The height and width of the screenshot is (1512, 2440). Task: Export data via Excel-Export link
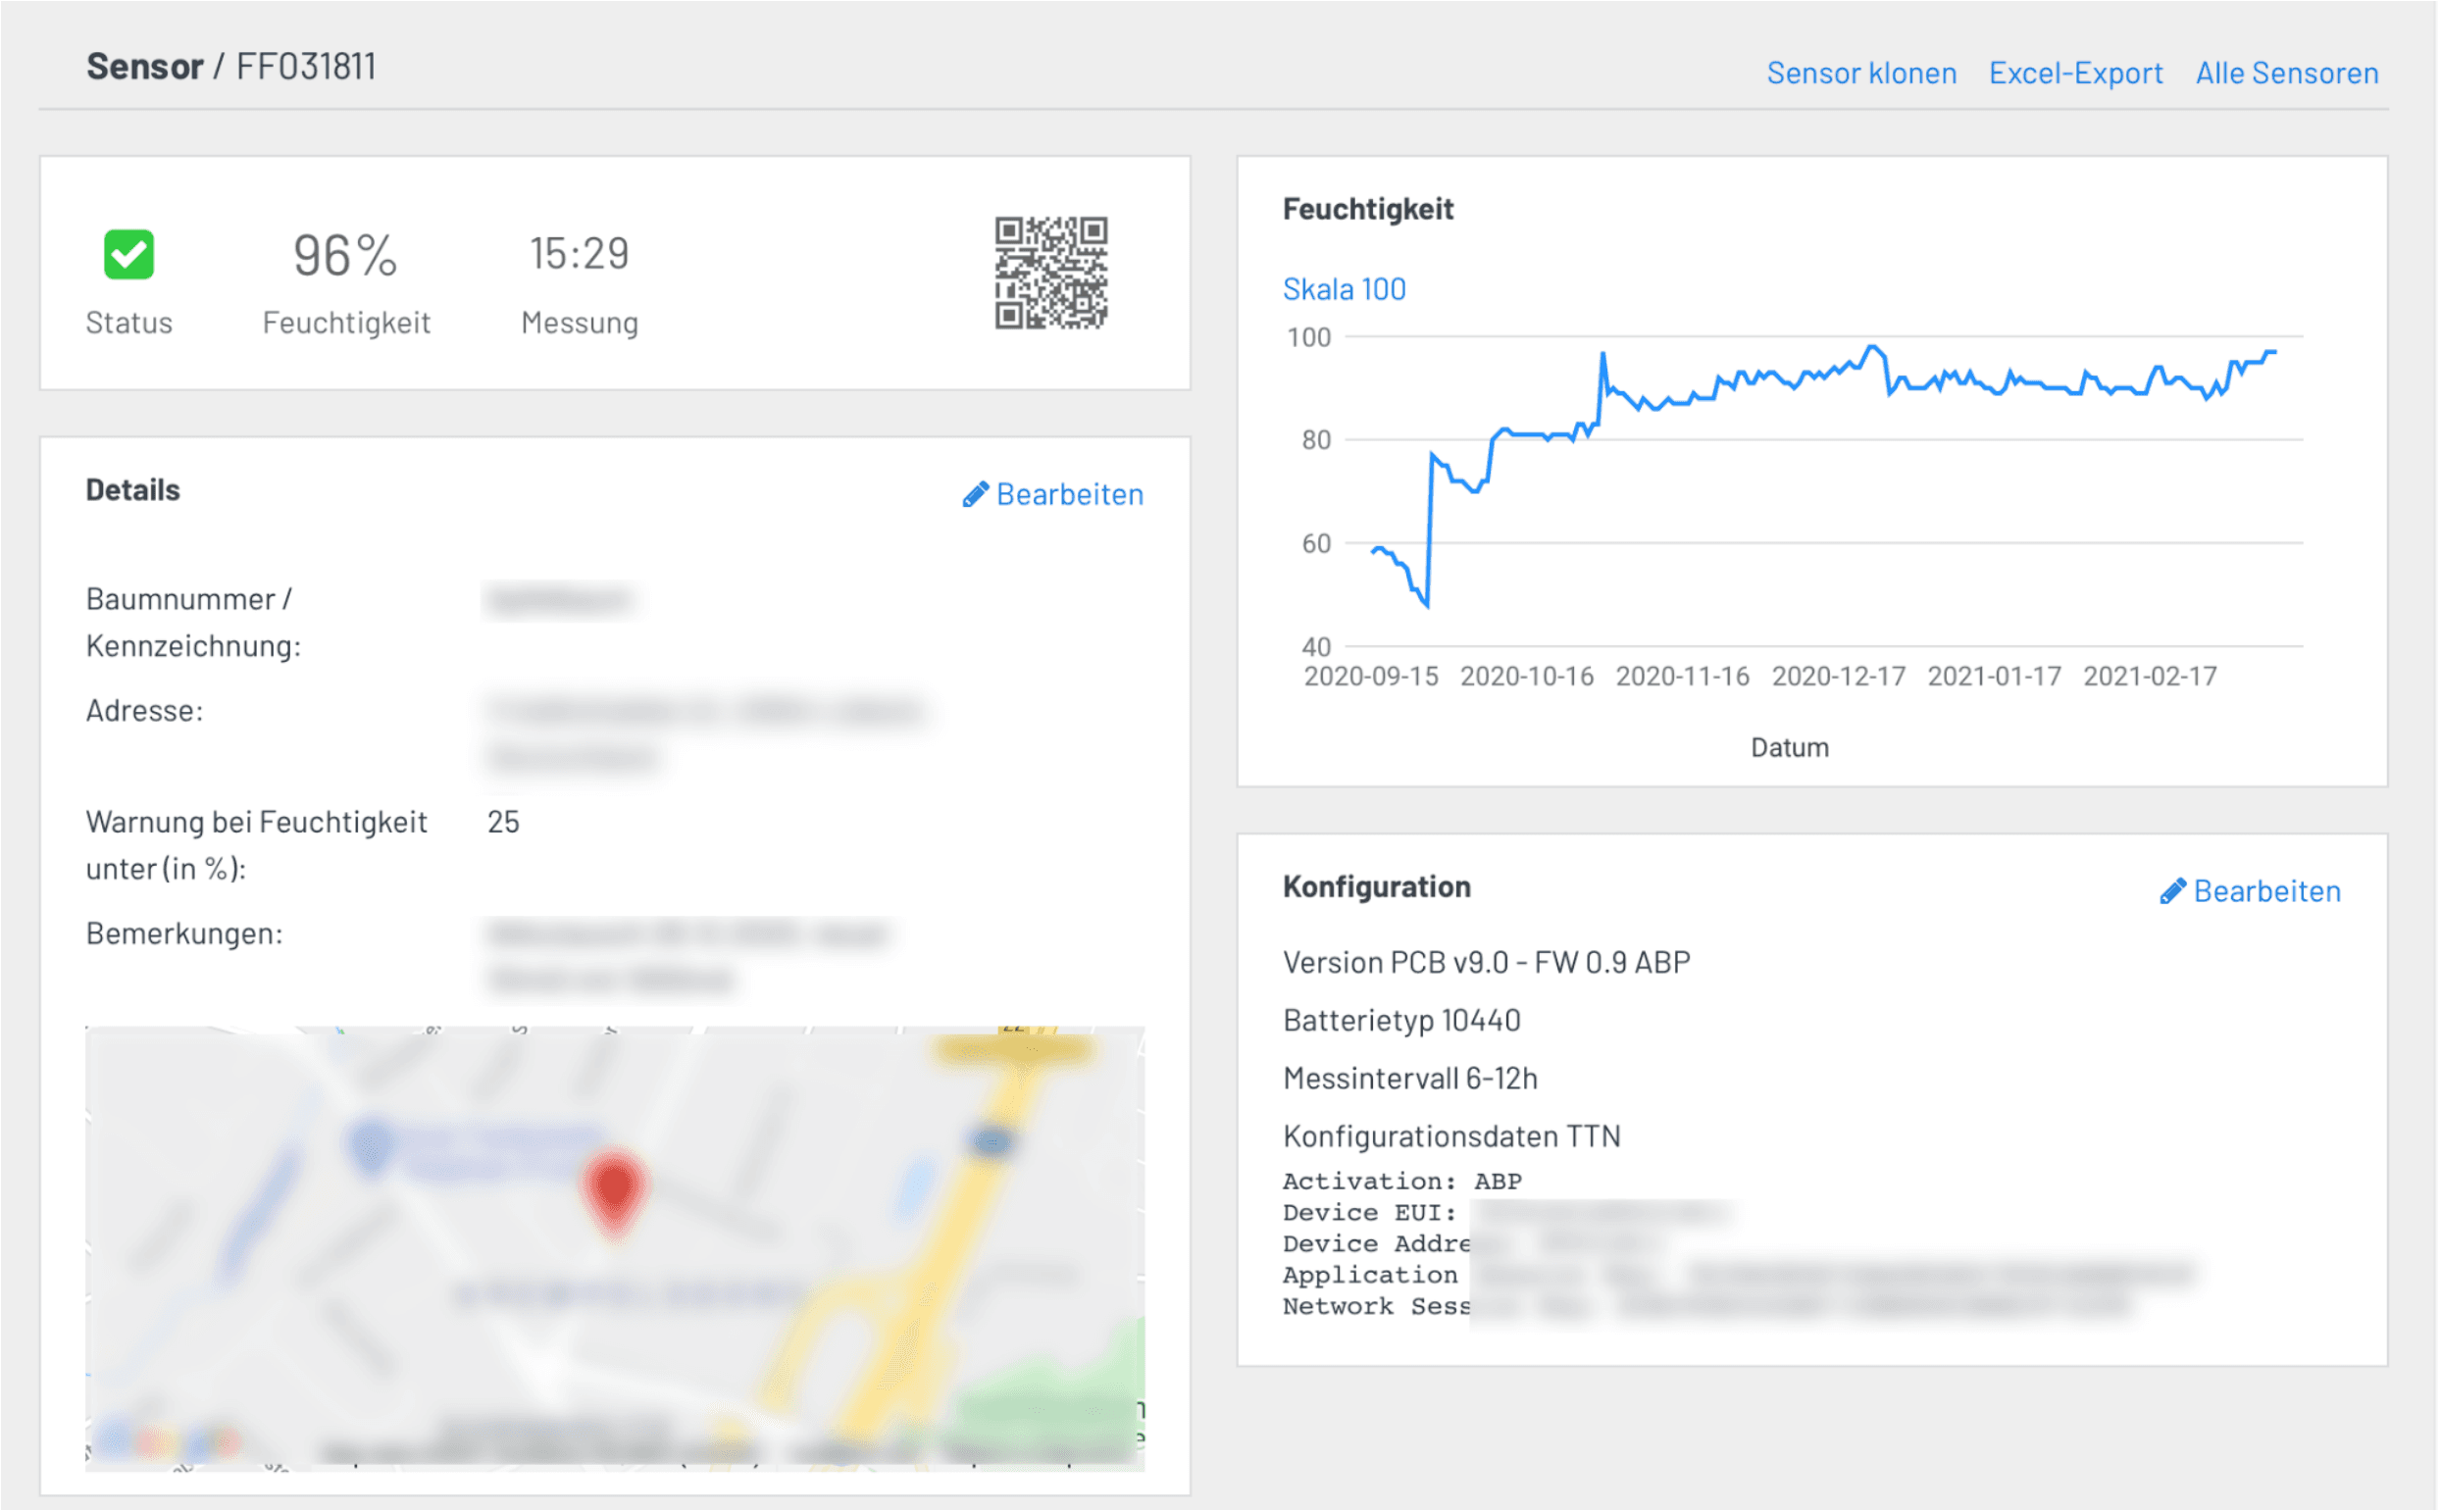(x=2075, y=73)
